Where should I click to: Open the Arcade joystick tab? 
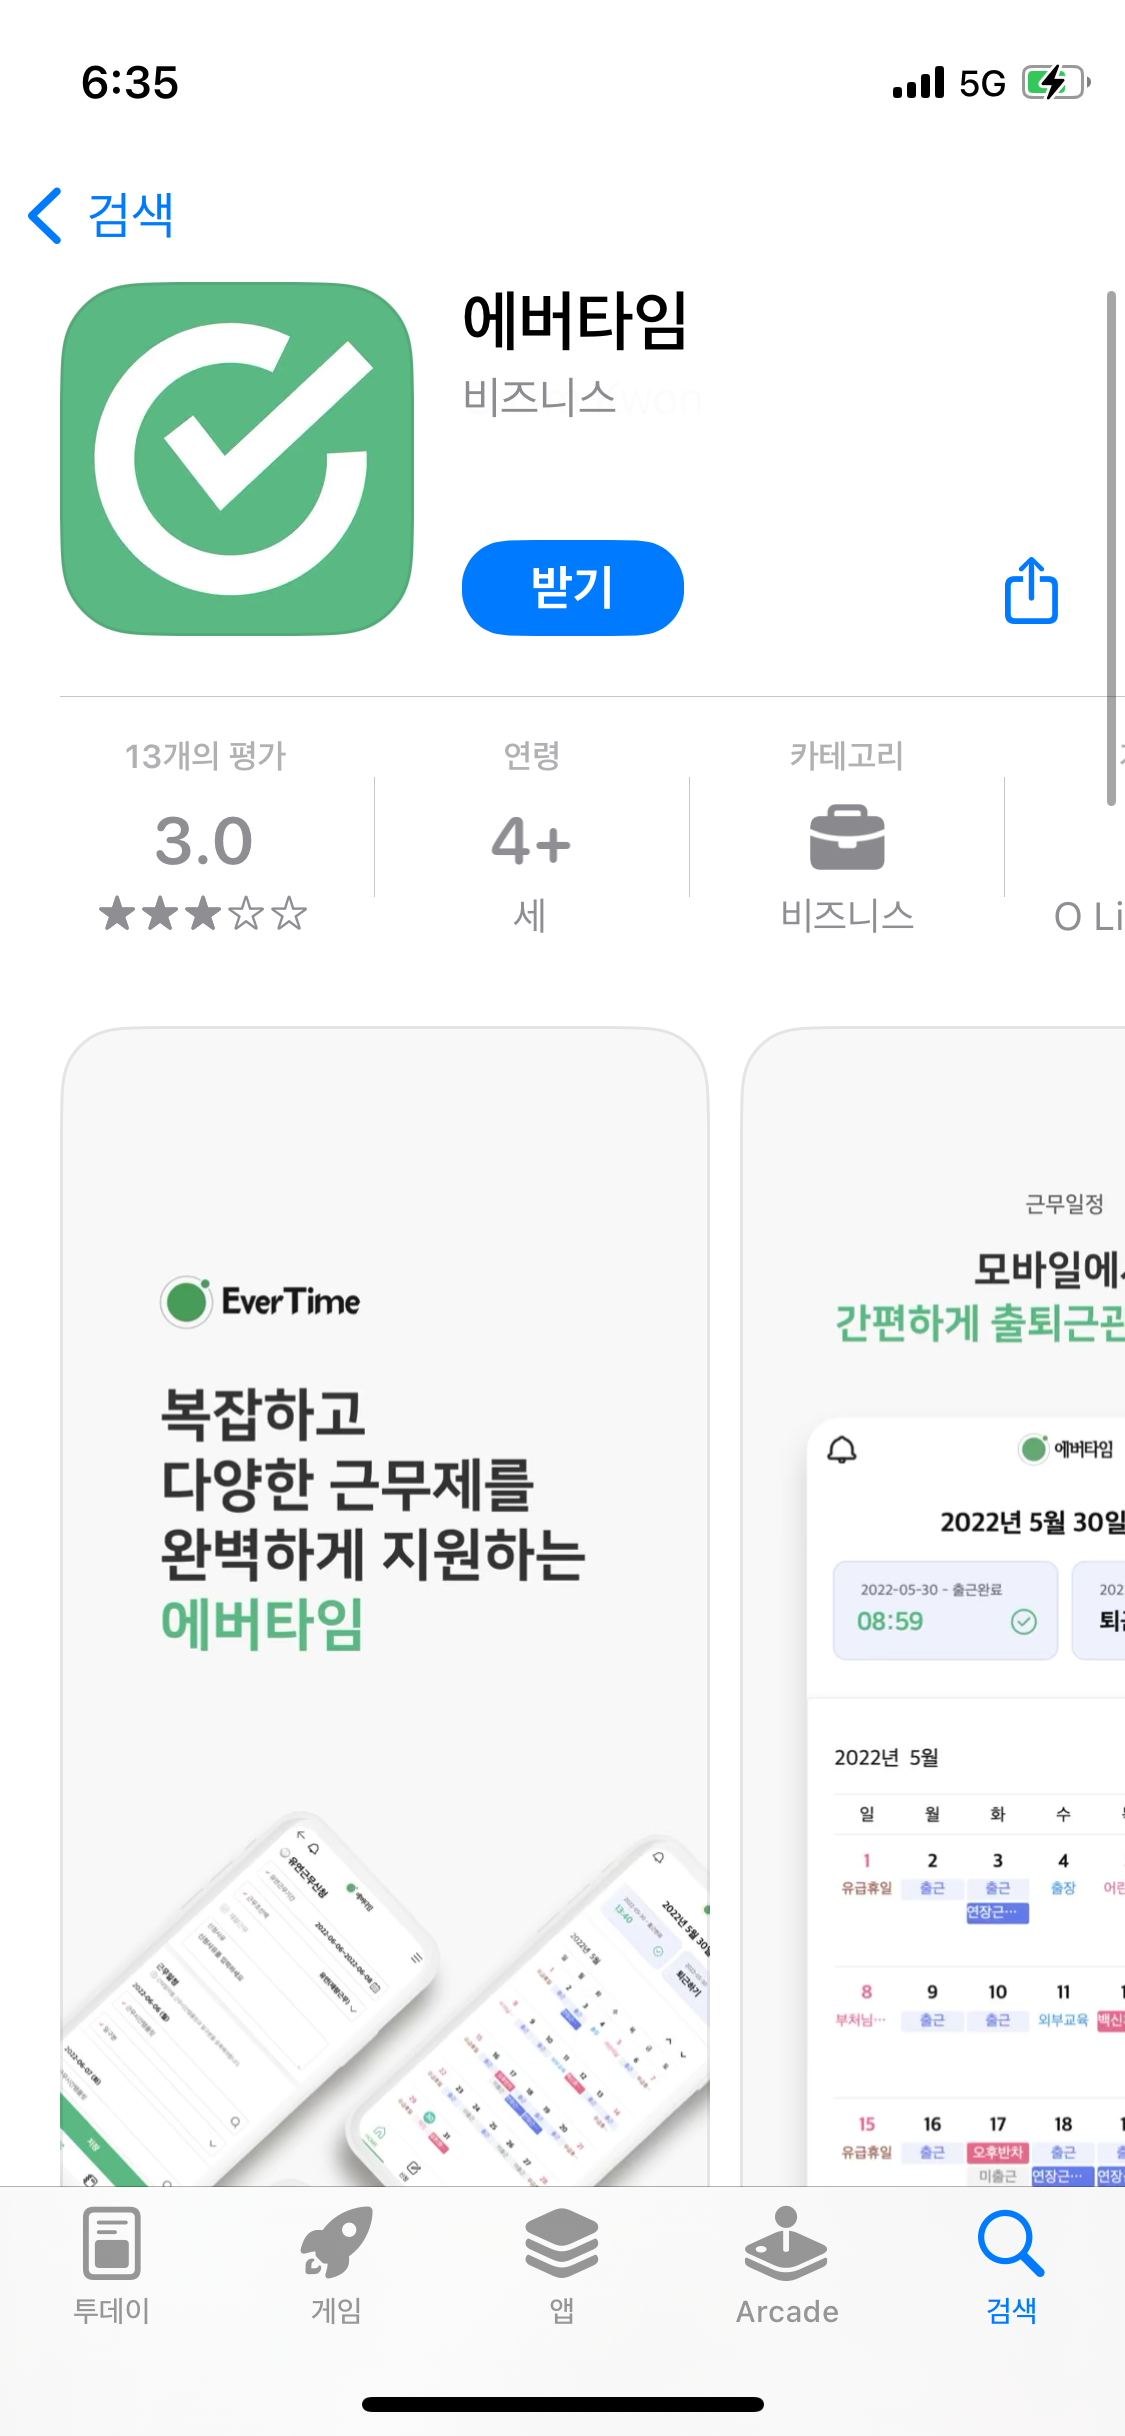pos(787,2266)
